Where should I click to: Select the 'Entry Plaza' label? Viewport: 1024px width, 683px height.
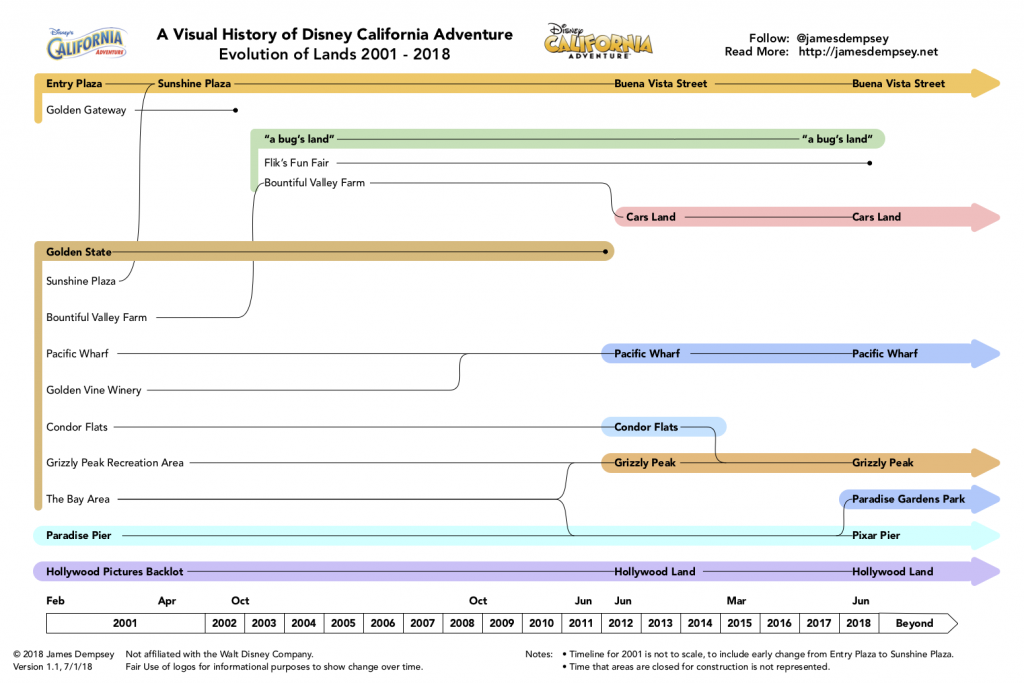(74, 84)
